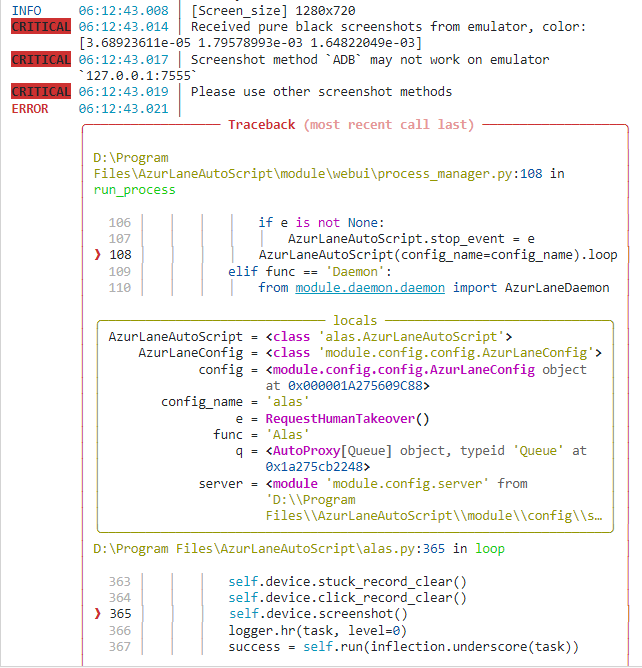Image resolution: width=642 pixels, height=668 pixels.
Task: Click 'Screenshot method `ADB` may not work' message
Action: (370, 60)
